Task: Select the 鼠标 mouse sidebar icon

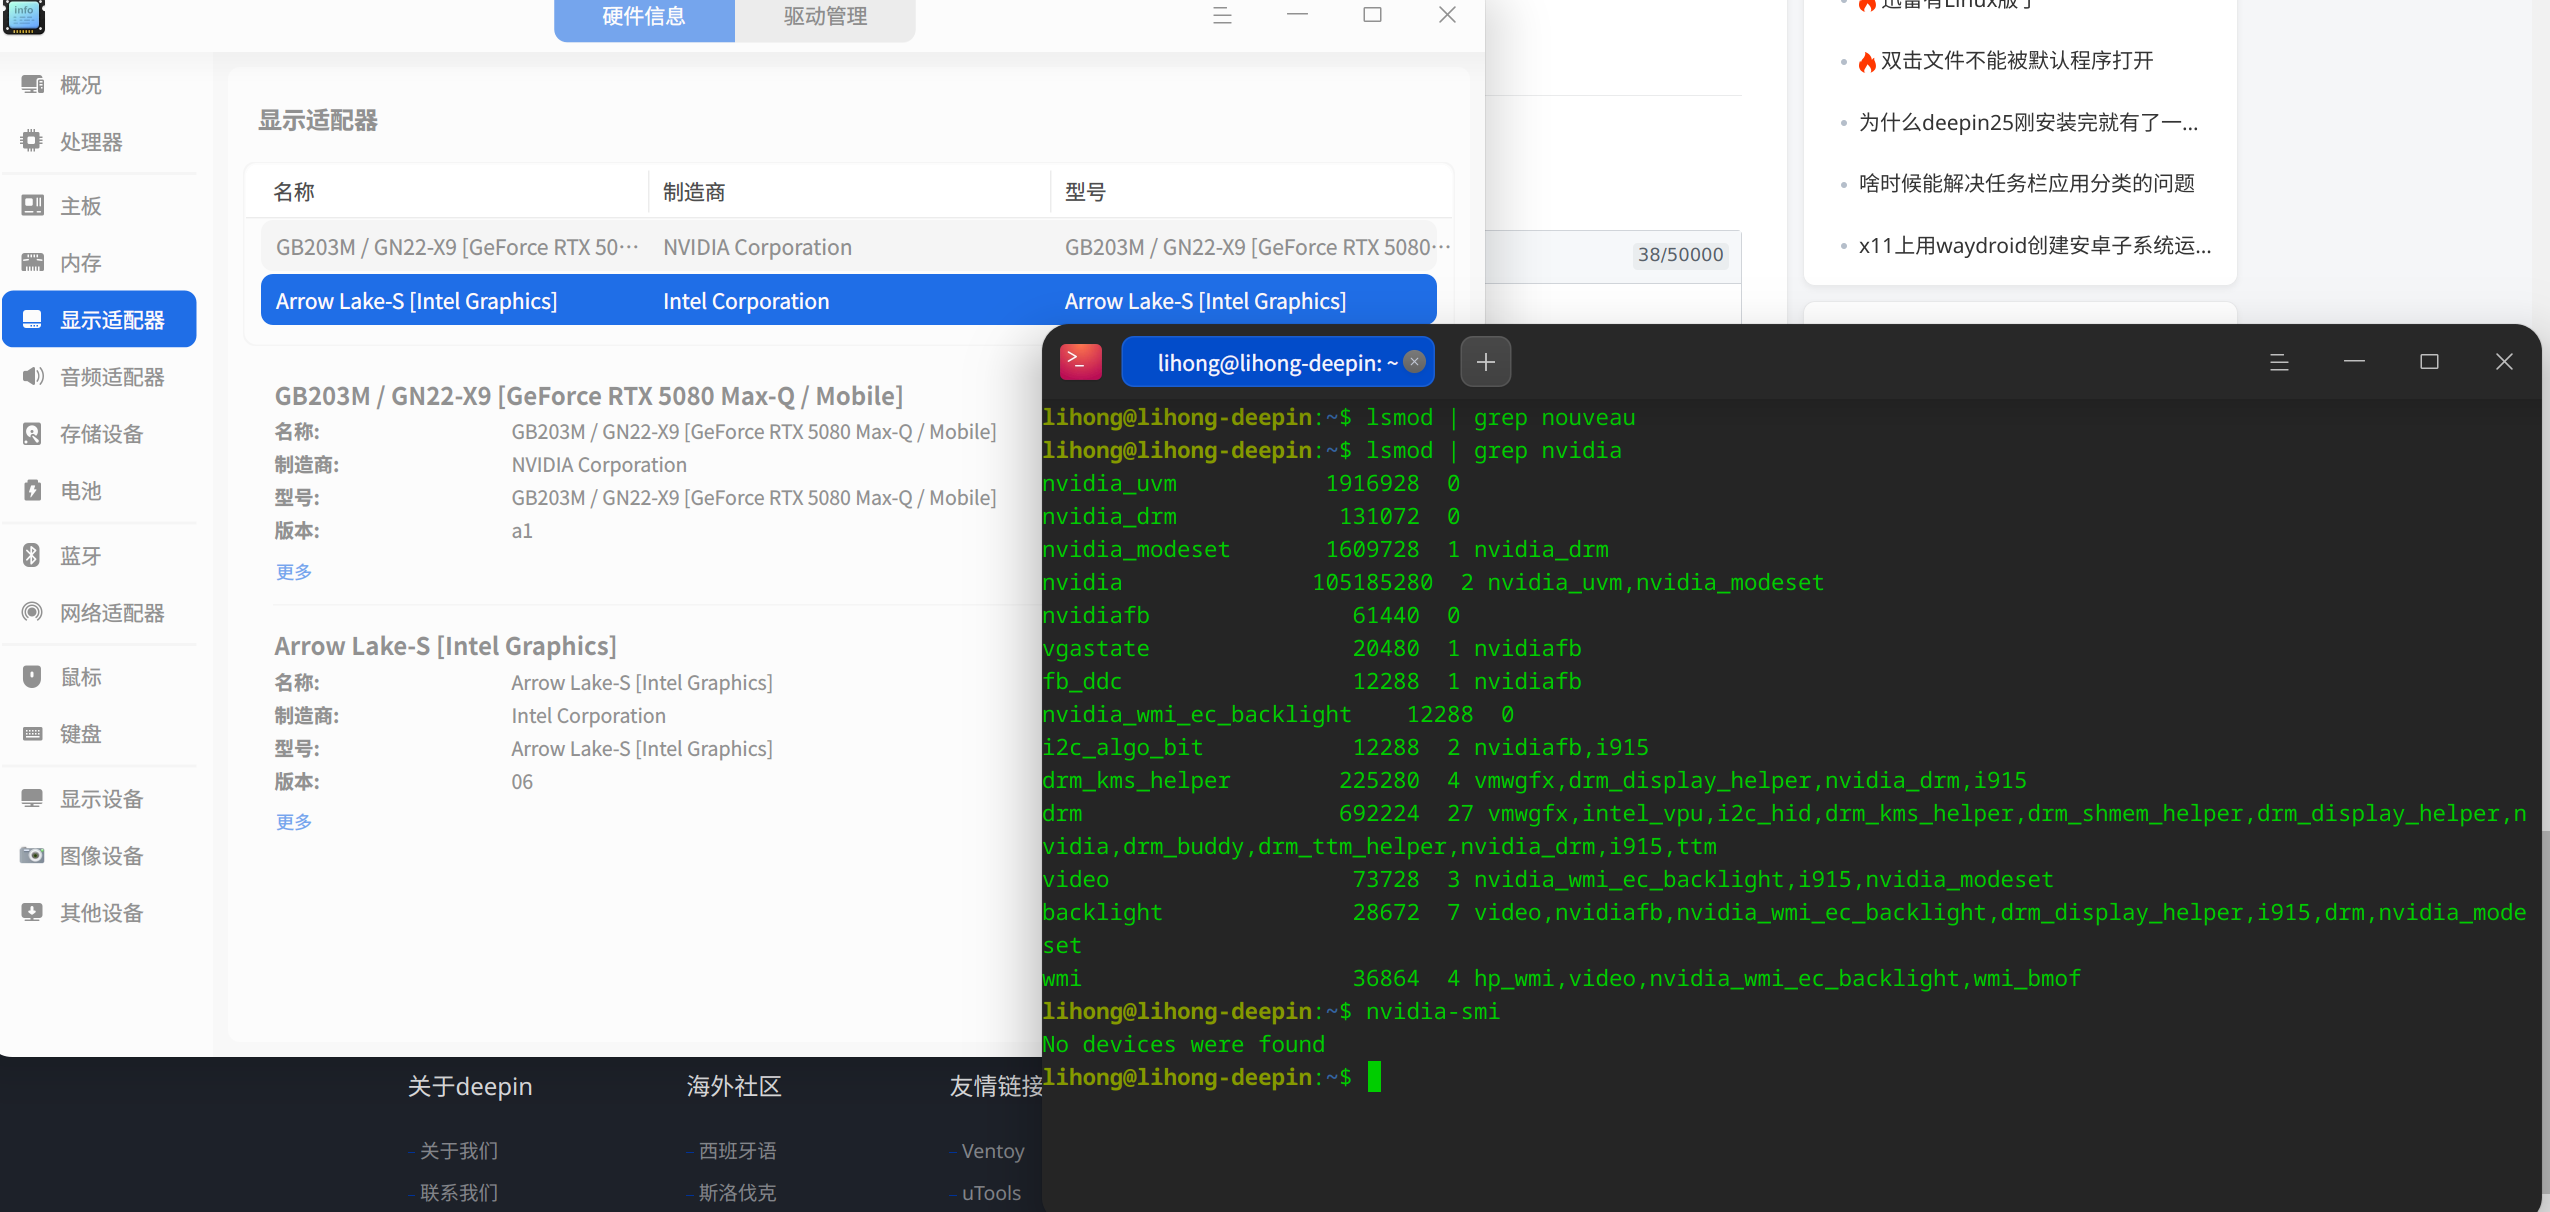Action: point(32,676)
